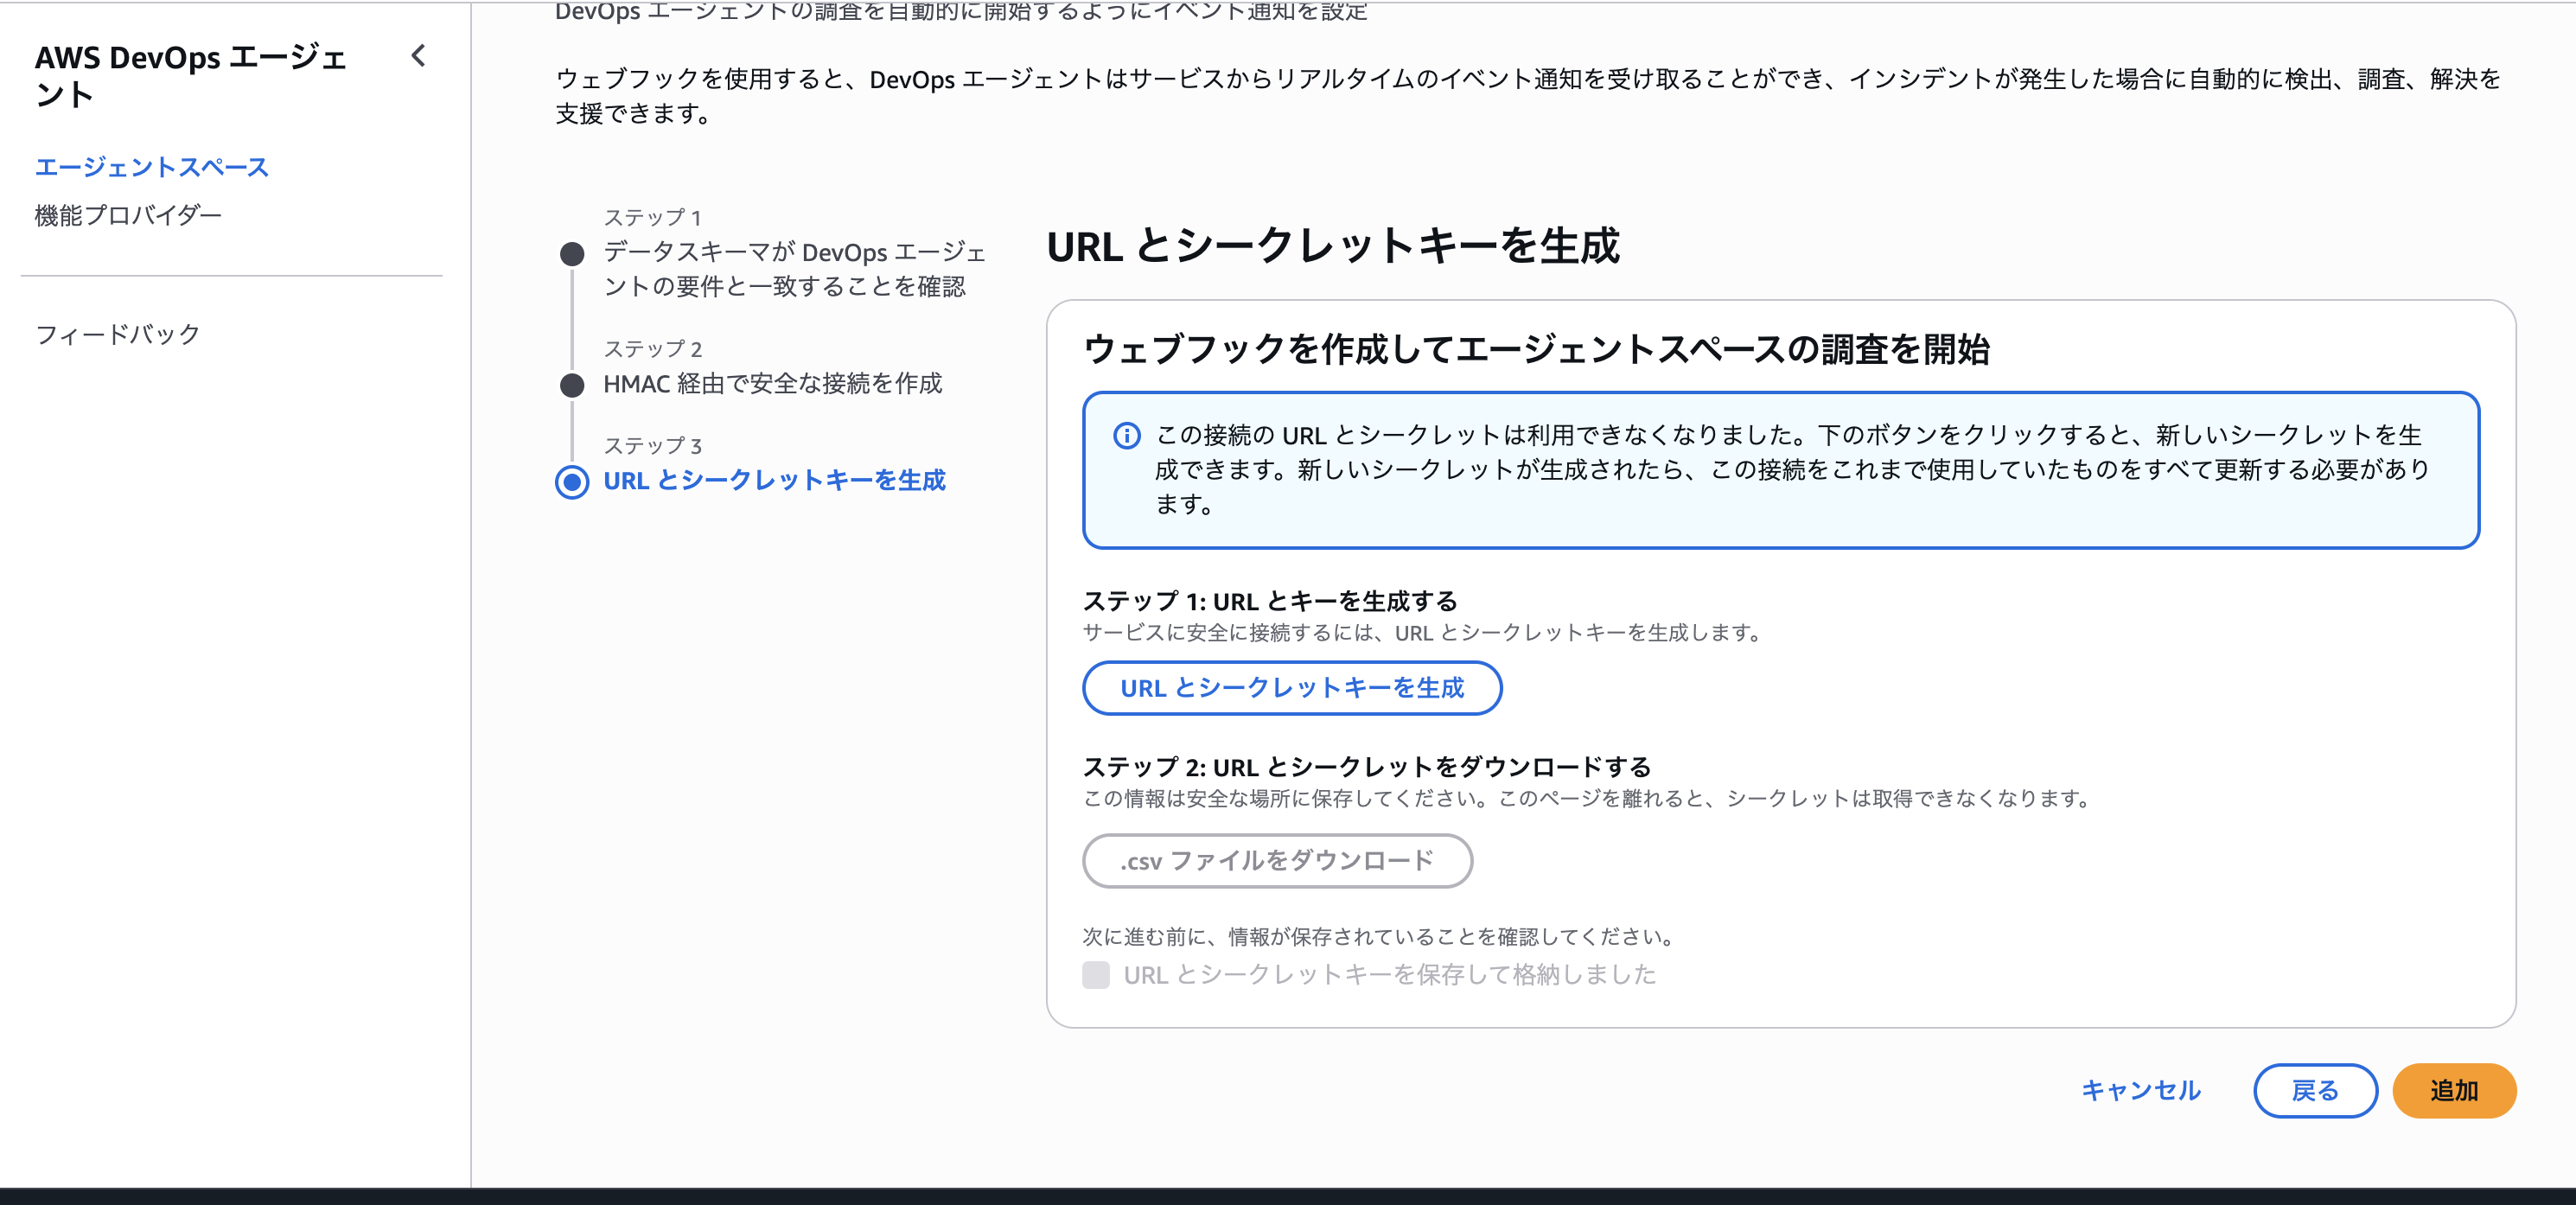Click the URL とシークレットキーを生成 button
This screenshot has height=1205, width=2576.
[x=1292, y=688]
